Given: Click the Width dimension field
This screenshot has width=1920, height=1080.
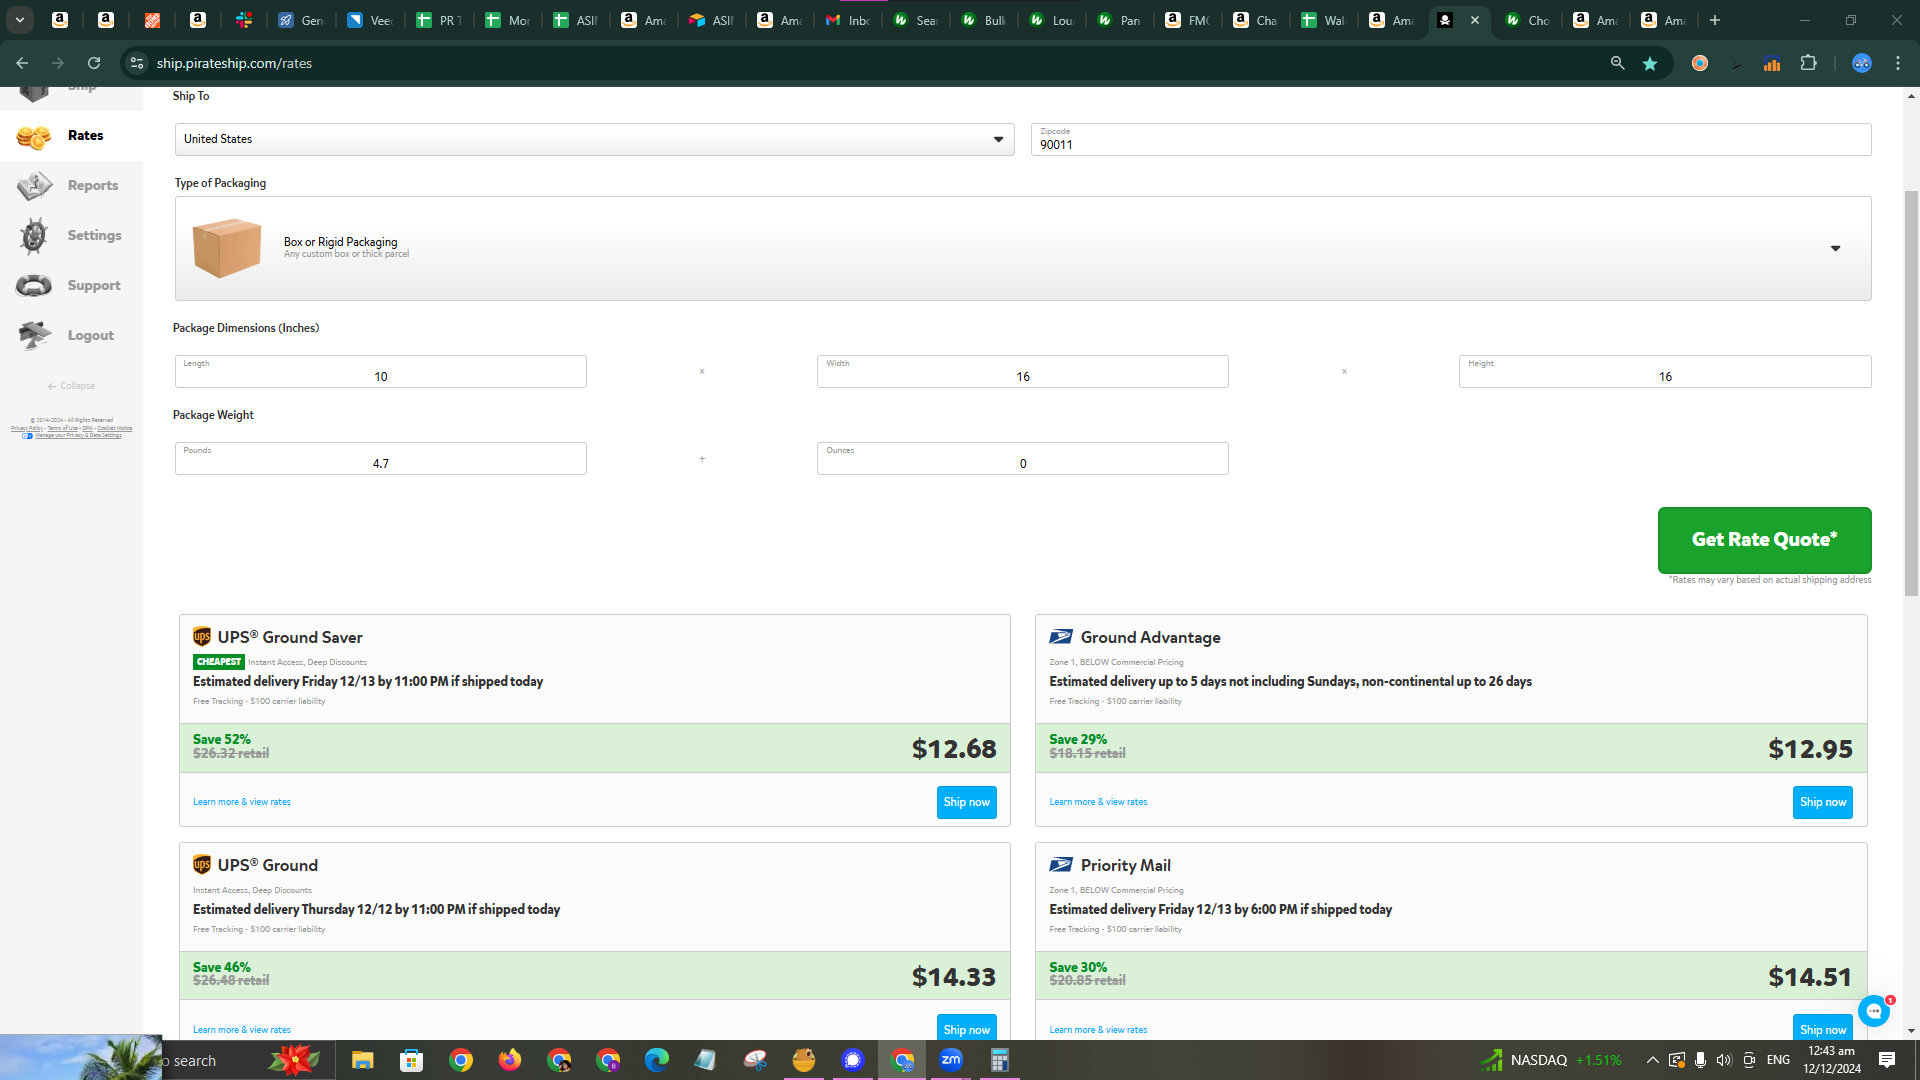Looking at the screenshot, I should [x=1023, y=371].
